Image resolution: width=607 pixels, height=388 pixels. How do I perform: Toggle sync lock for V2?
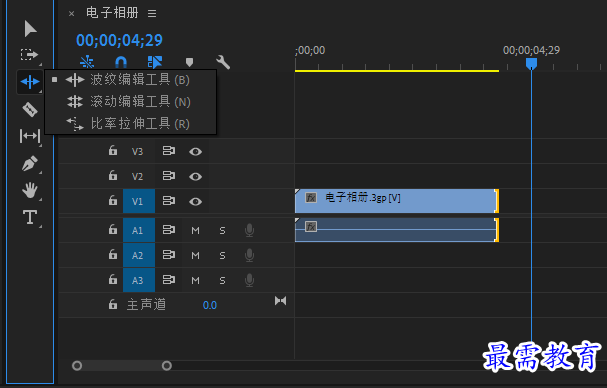(x=168, y=176)
